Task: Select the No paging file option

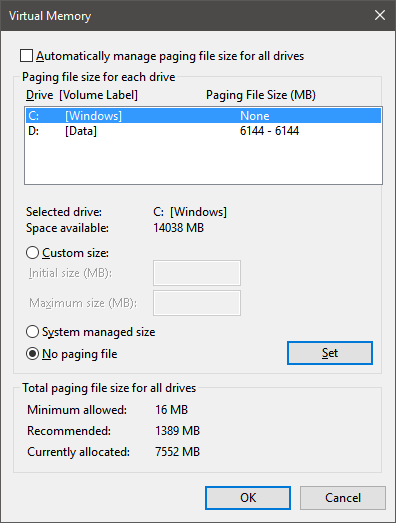Action: 32,354
